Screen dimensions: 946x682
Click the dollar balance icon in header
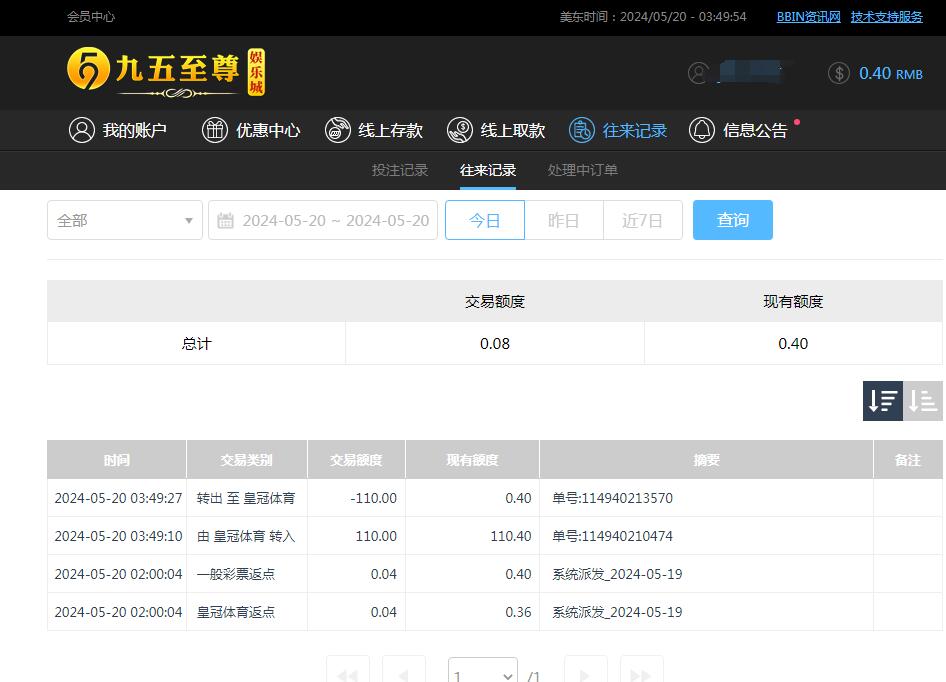pyautogui.click(x=839, y=73)
